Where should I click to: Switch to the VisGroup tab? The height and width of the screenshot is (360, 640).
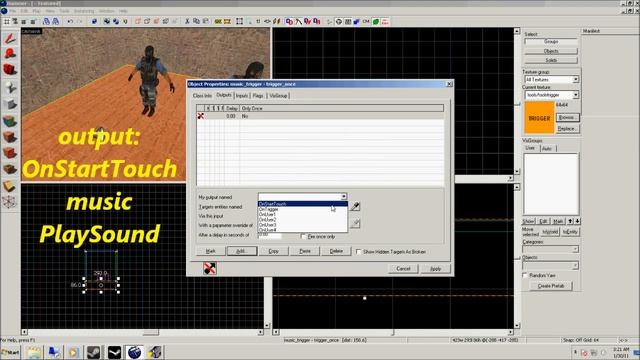[x=278, y=96]
